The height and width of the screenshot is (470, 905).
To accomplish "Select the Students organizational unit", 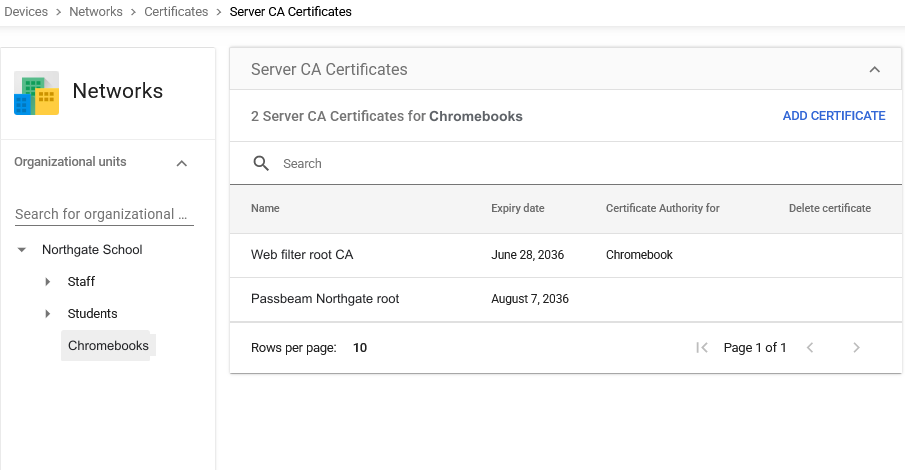I will point(92,314).
